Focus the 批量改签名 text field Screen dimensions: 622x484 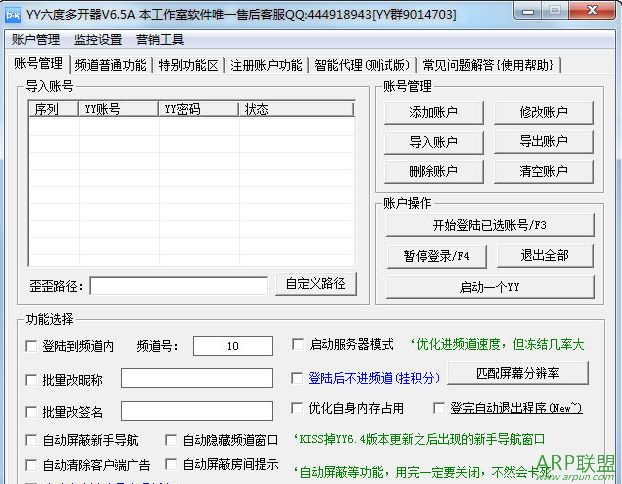pos(197,411)
